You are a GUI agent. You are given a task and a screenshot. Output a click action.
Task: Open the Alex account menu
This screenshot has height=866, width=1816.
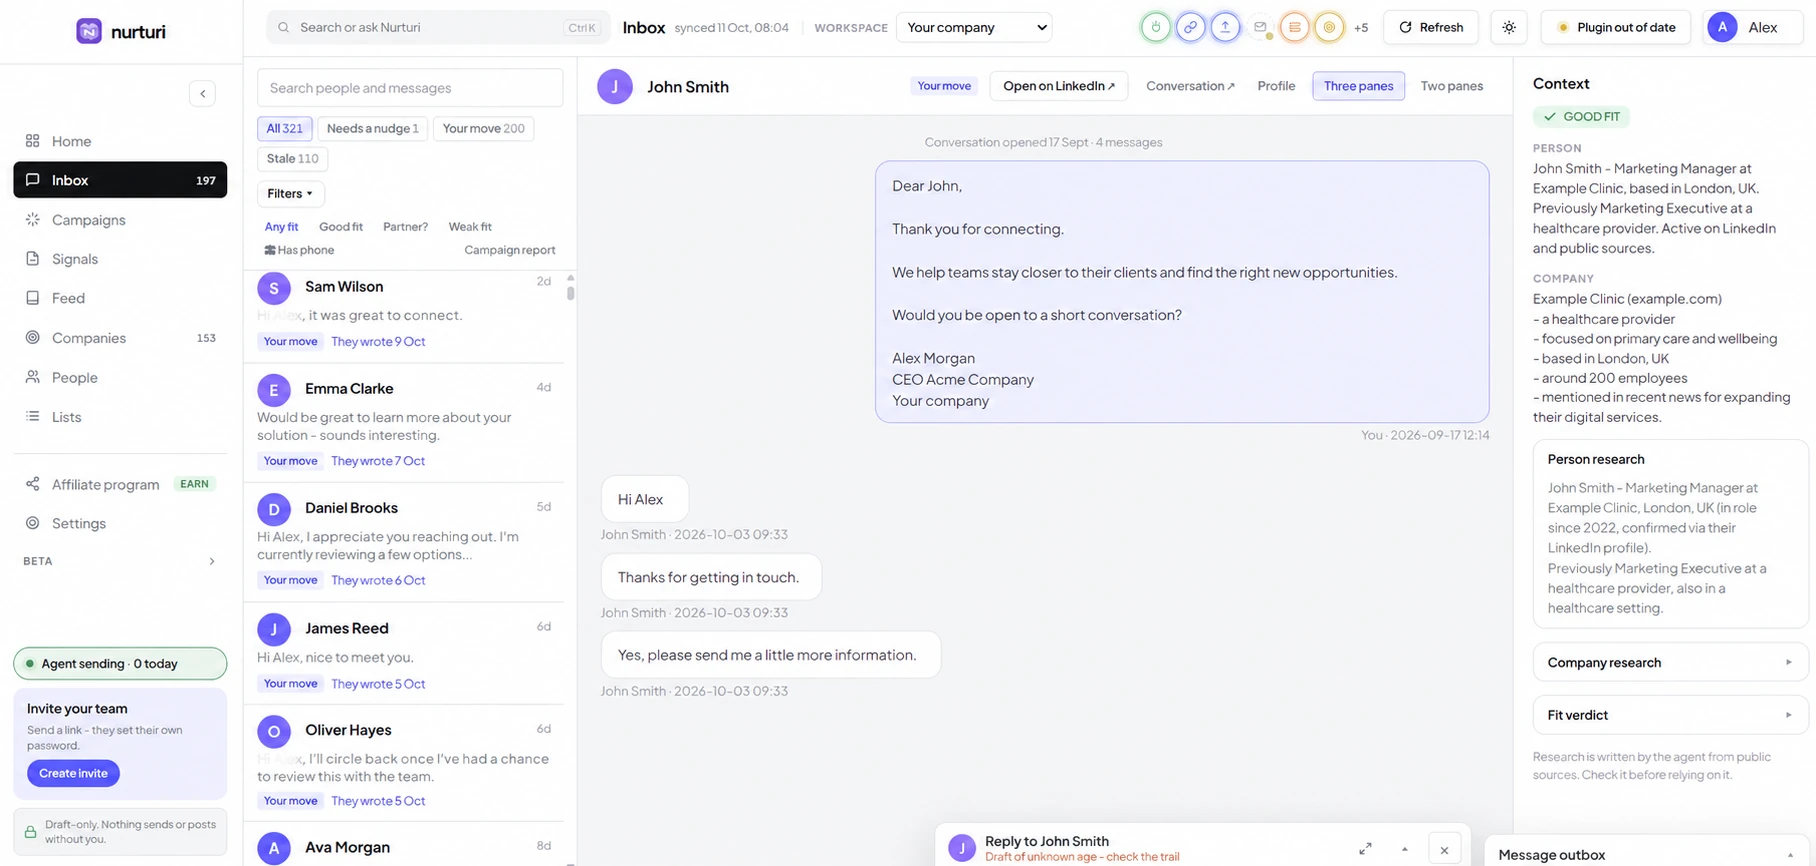(1753, 27)
